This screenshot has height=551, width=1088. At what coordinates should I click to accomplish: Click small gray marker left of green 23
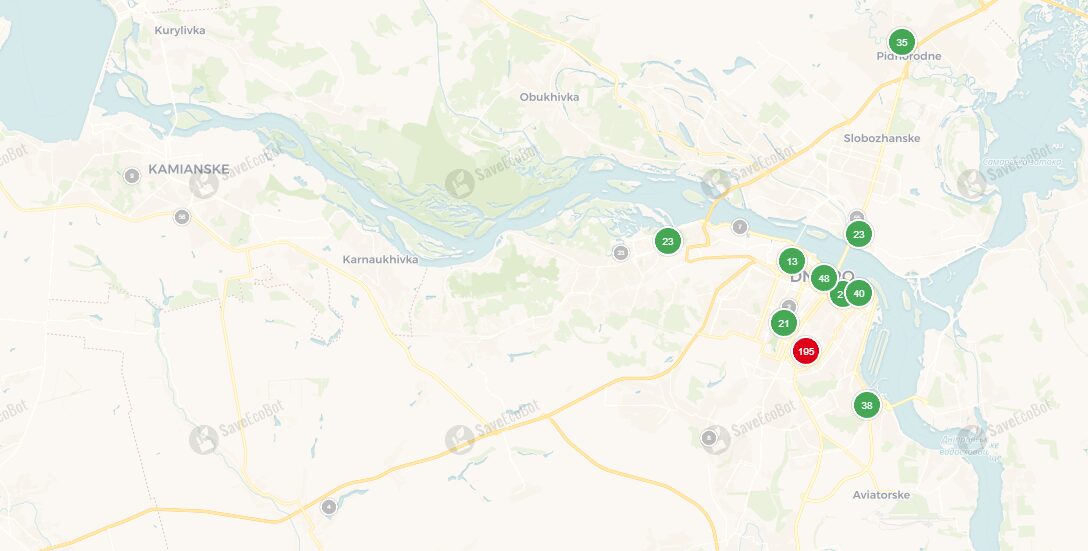(x=620, y=253)
